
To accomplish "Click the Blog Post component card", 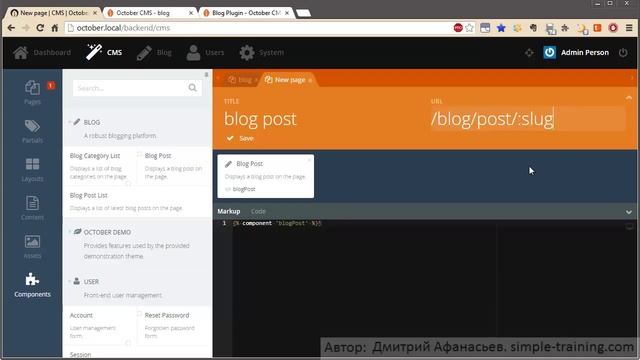I will pos(266,176).
